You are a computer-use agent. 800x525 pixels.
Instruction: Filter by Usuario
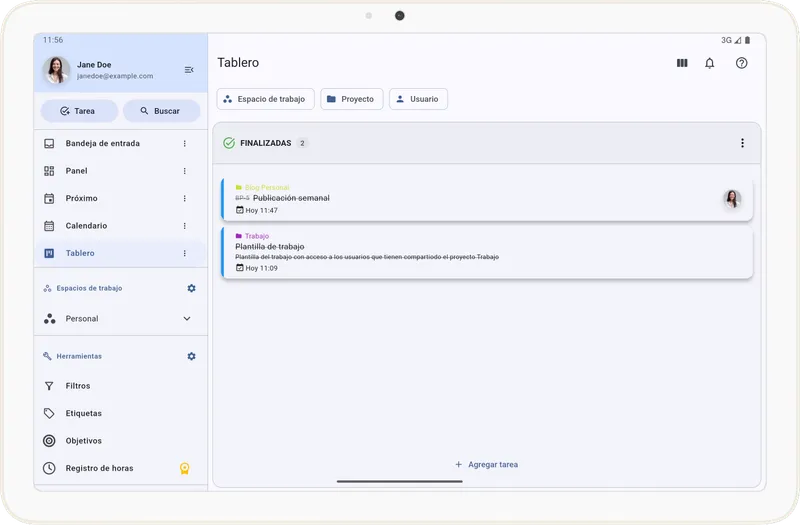[418, 99]
